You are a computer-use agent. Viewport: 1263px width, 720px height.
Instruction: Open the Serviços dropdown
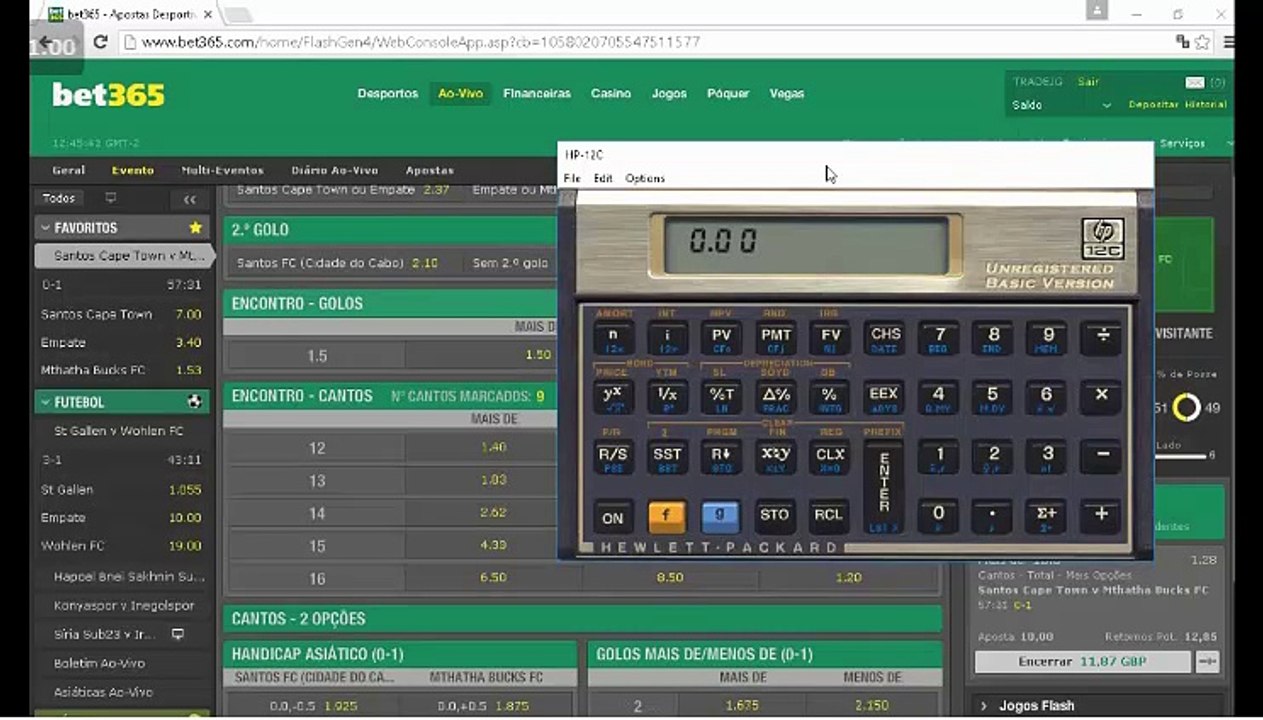click(1182, 143)
